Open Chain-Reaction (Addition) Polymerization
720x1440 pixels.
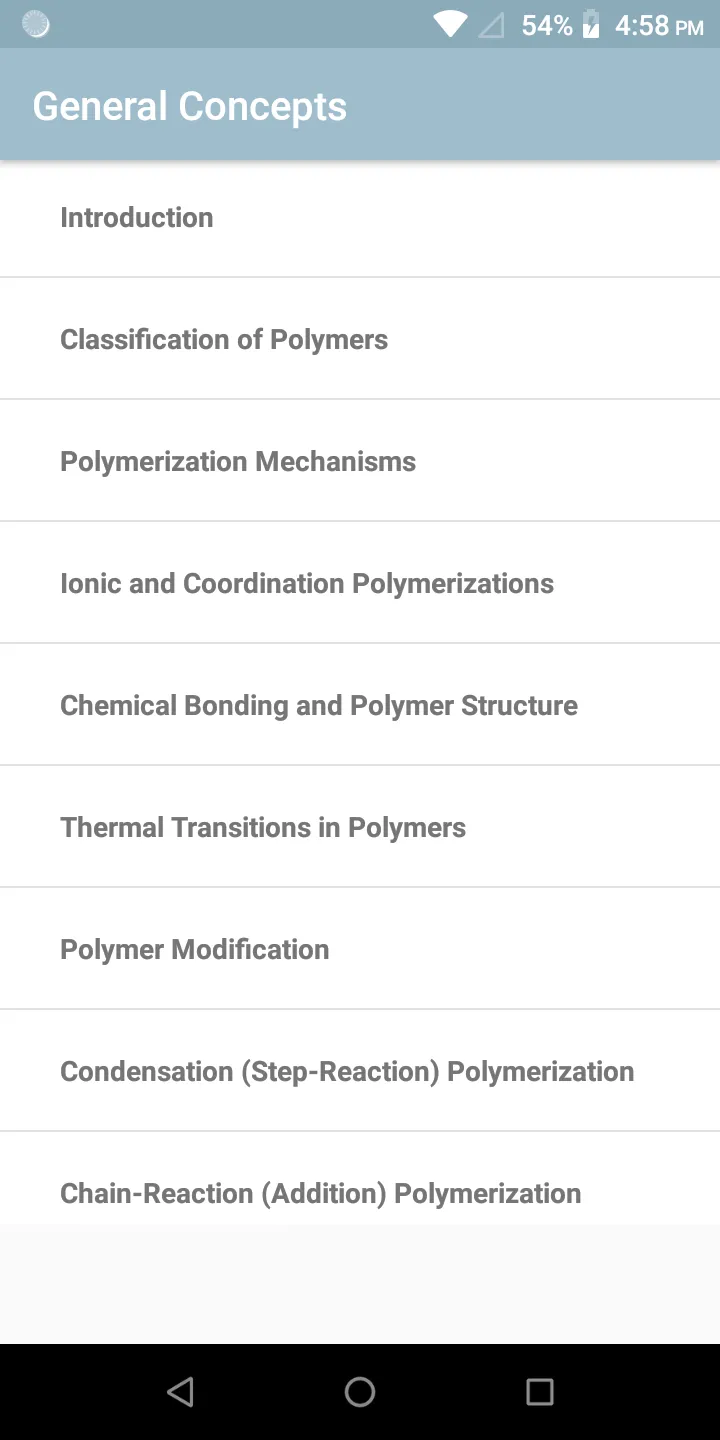tap(360, 1179)
